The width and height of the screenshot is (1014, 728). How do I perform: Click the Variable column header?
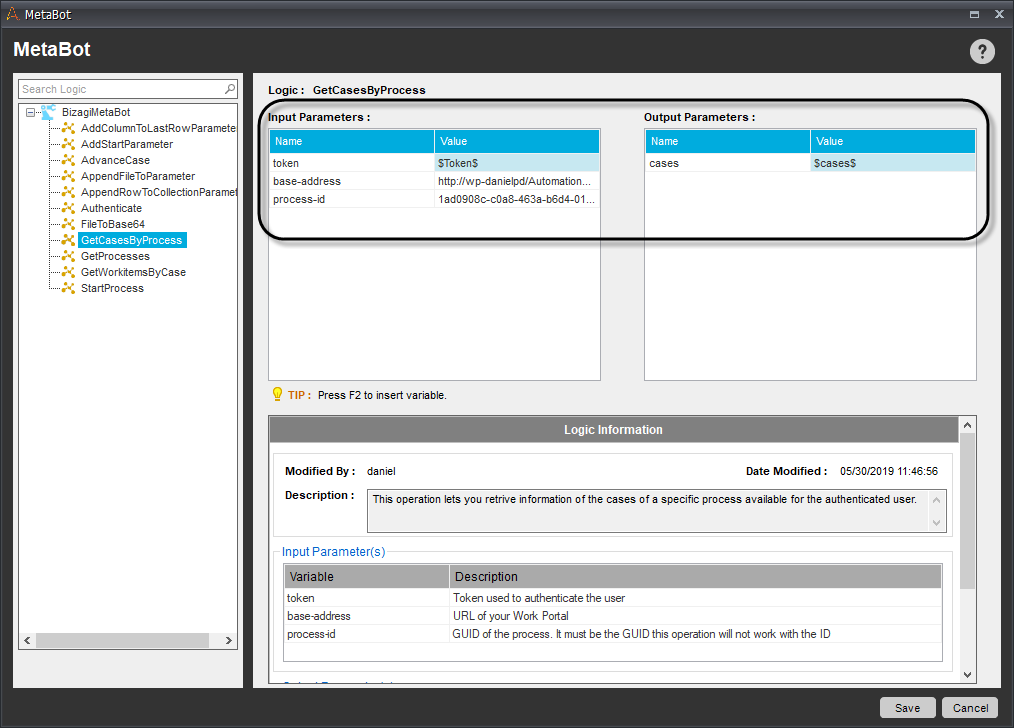pyautogui.click(x=367, y=576)
